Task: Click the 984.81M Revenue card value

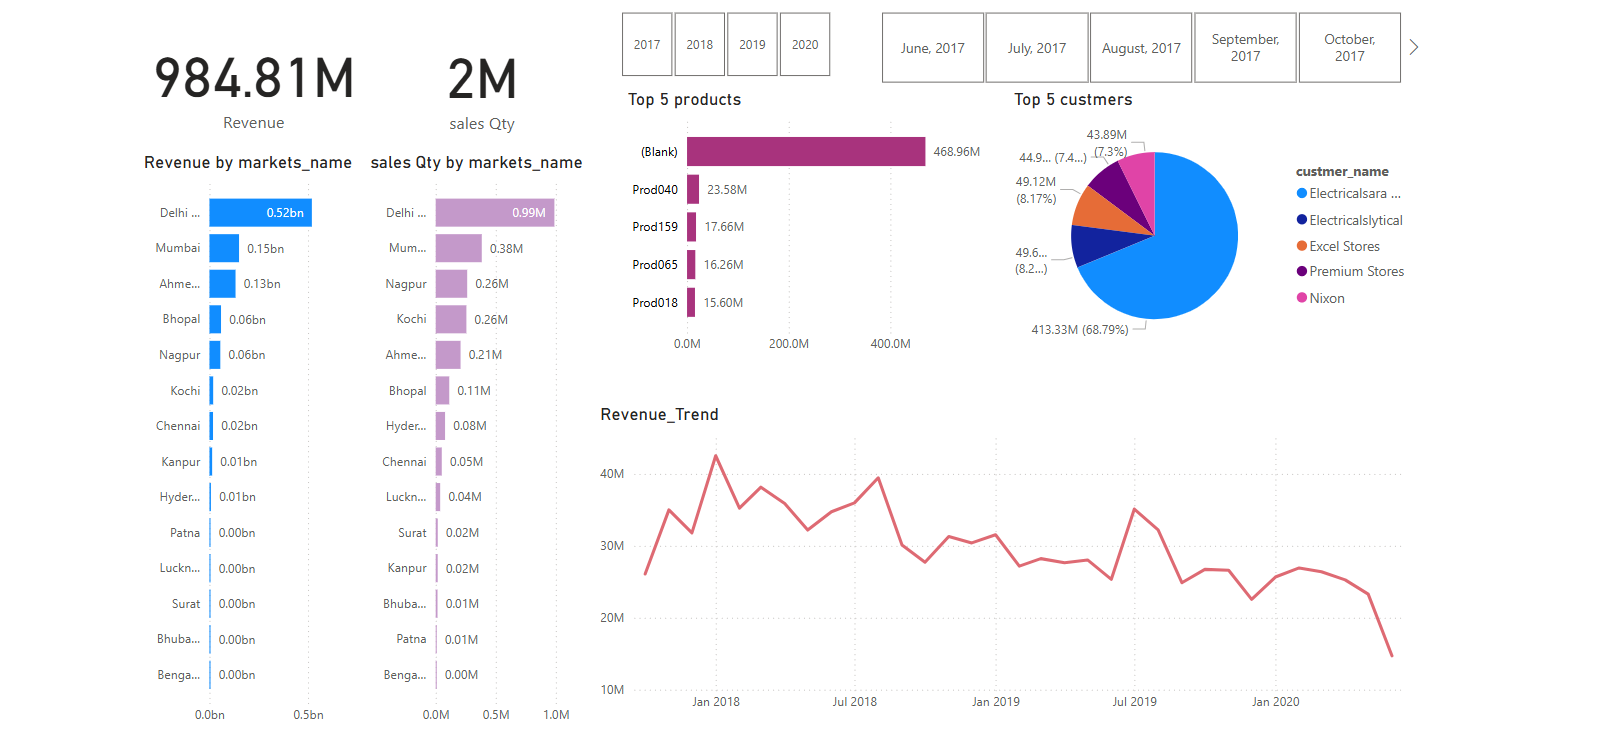Action: tap(254, 79)
